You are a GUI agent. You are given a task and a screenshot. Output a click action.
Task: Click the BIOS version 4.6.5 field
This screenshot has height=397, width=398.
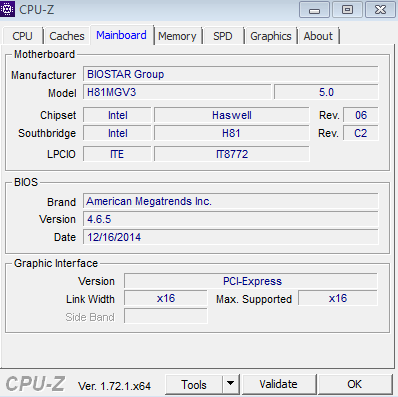pos(231,219)
